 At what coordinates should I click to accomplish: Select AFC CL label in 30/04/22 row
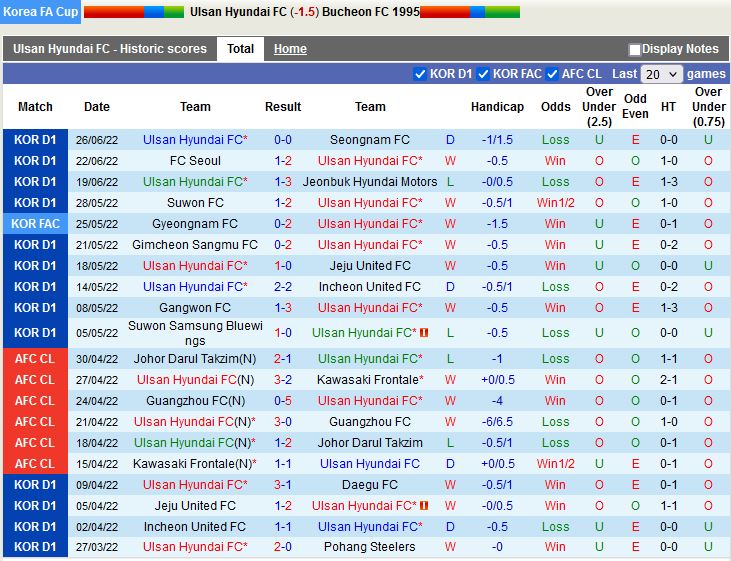tap(35, 359)
